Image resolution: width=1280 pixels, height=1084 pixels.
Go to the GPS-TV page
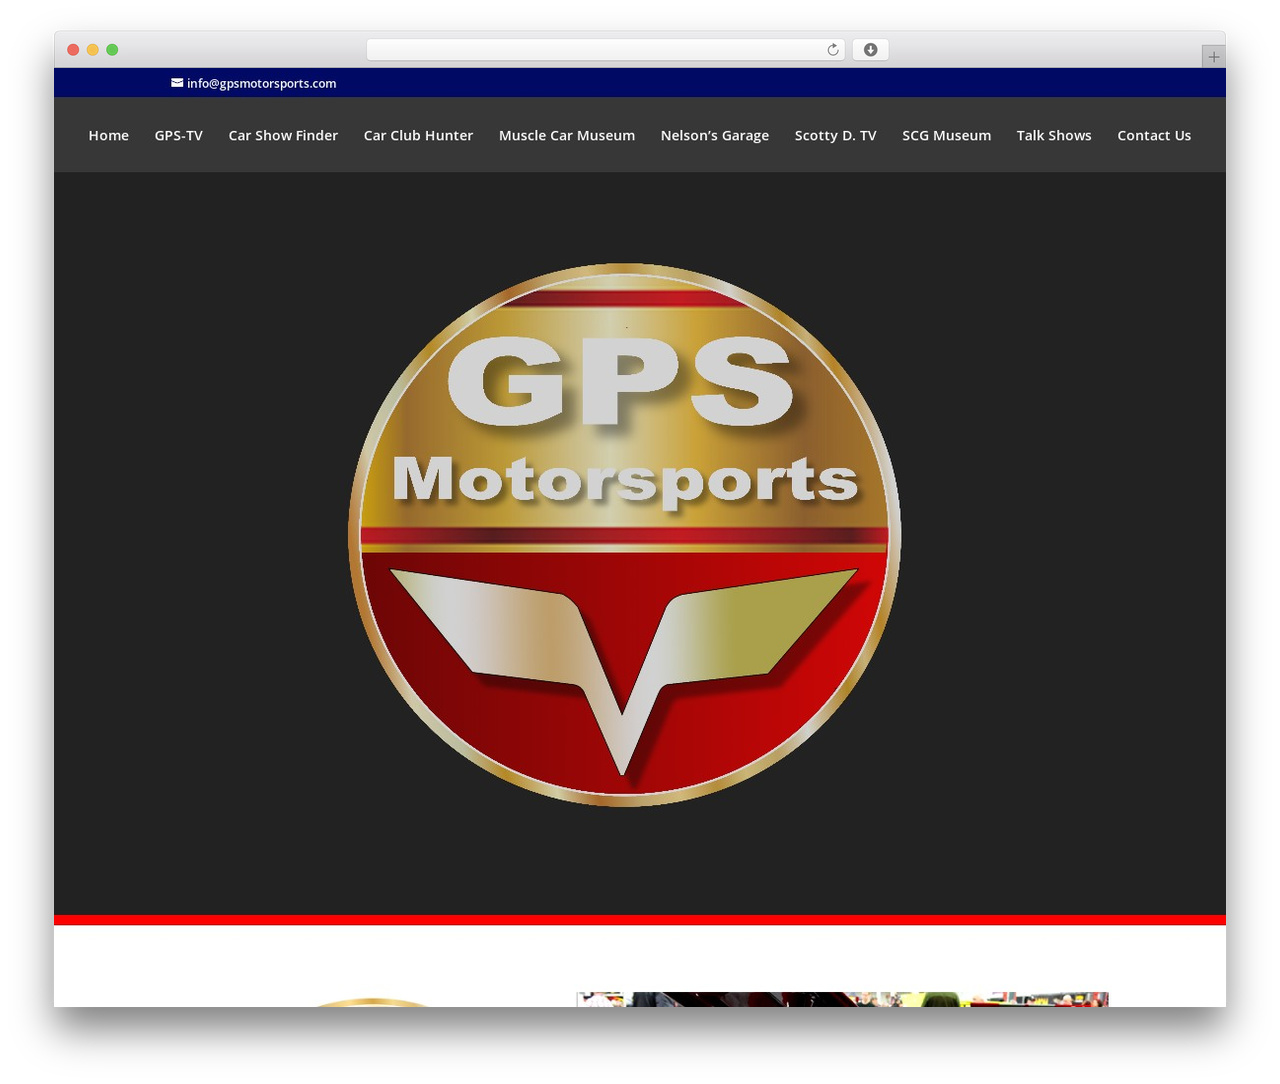(179, 135)
